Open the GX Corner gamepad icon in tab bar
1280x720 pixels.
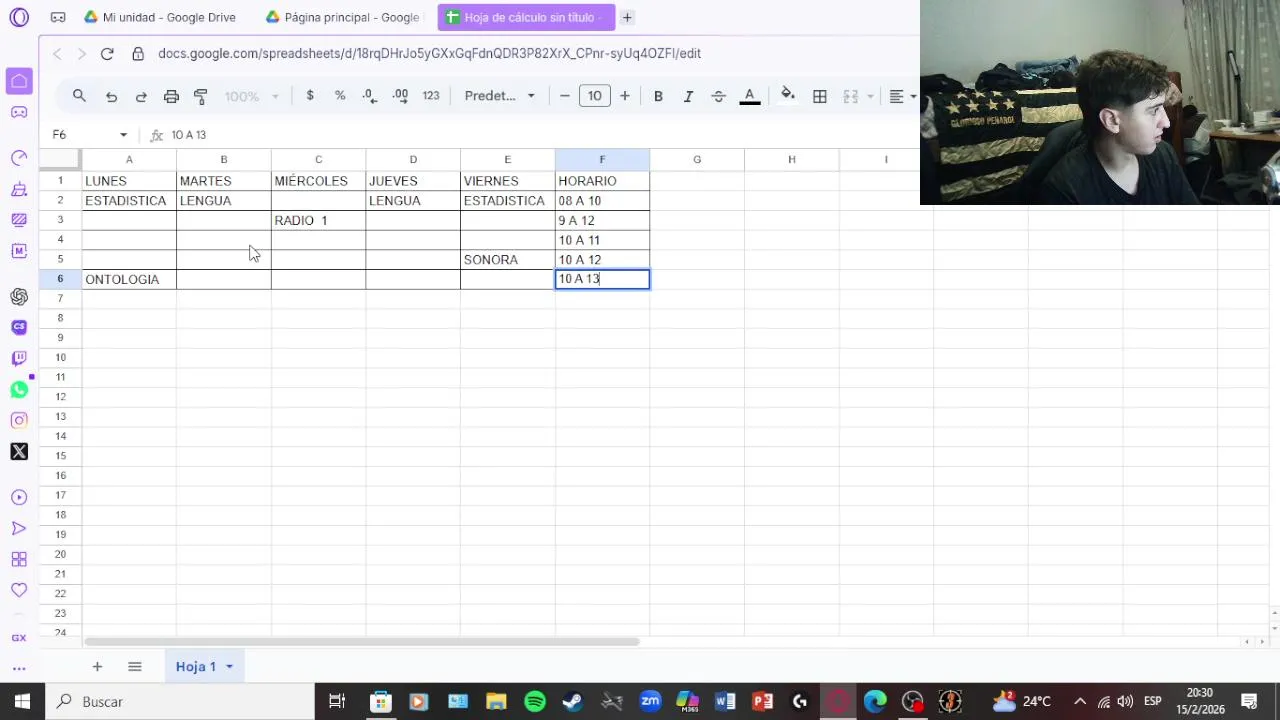pos(58,17)
